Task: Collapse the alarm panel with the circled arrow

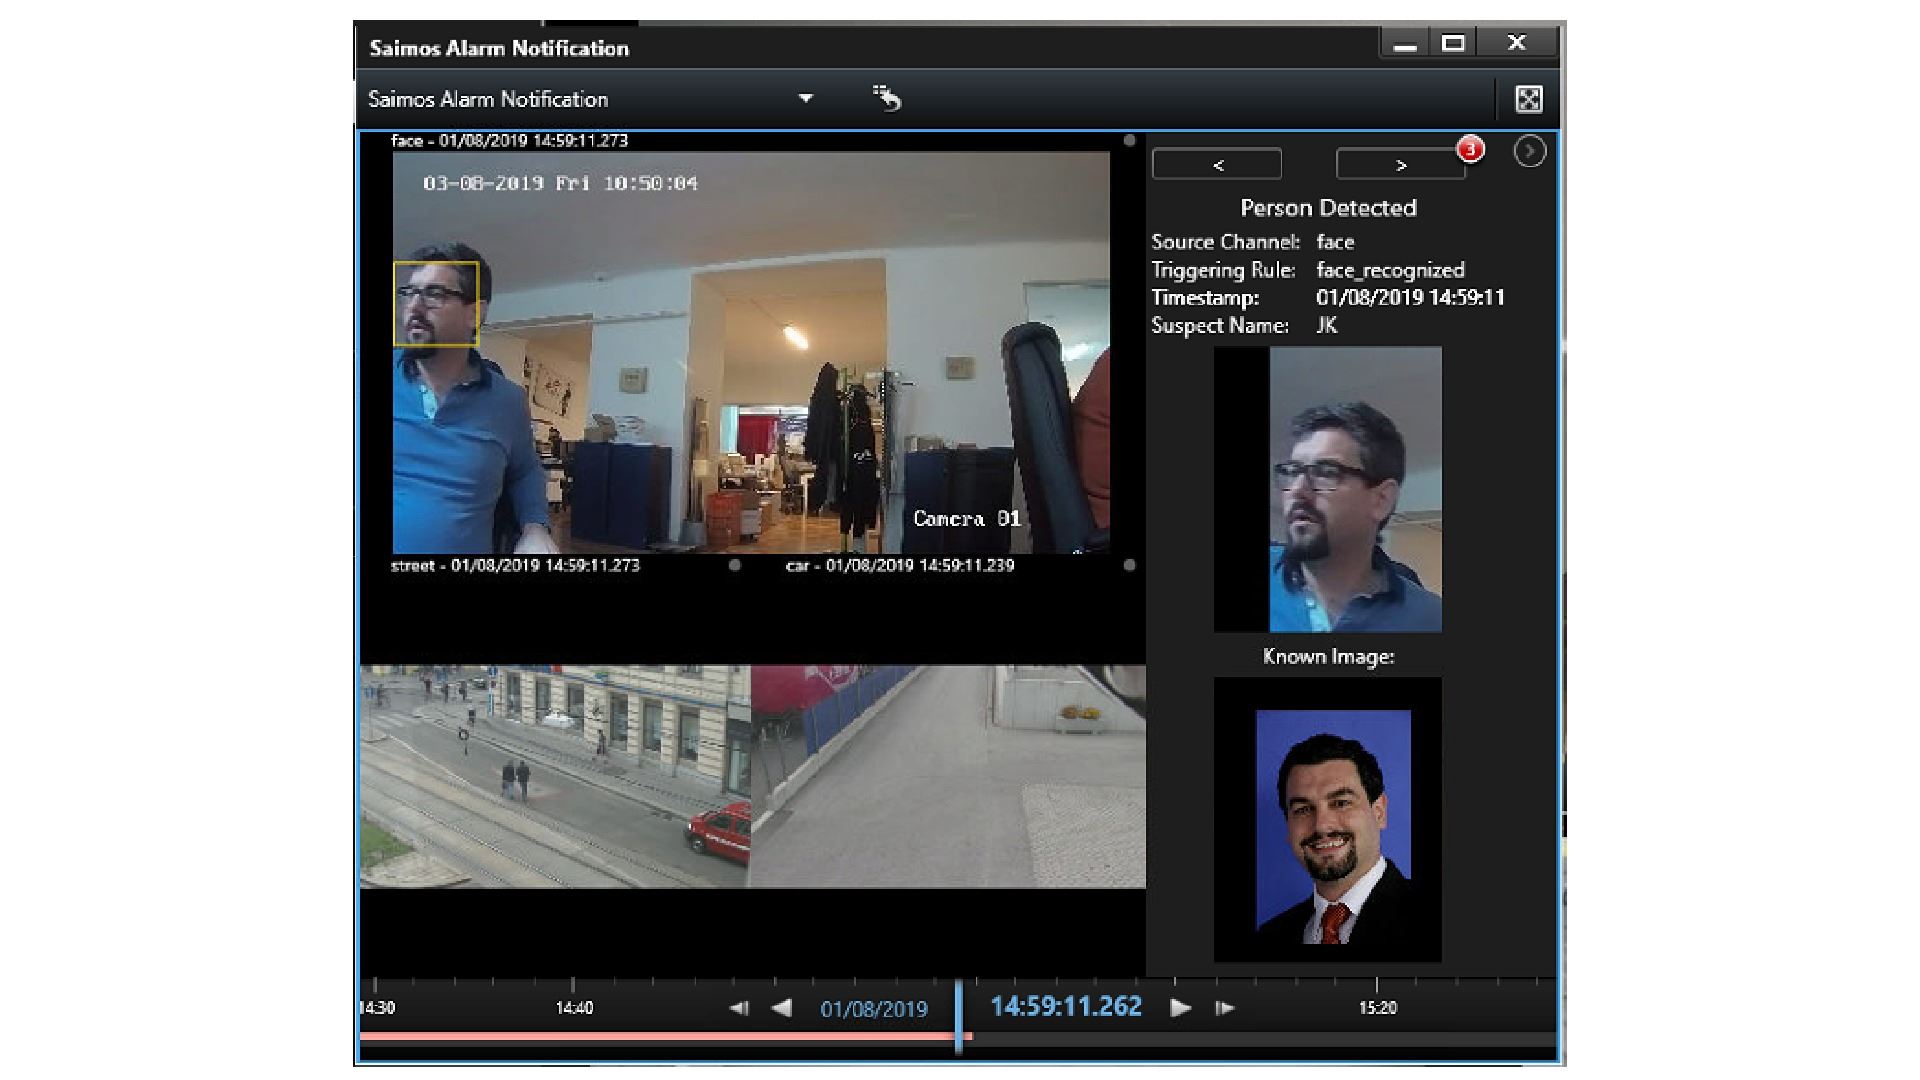Action: [1529, 151]
